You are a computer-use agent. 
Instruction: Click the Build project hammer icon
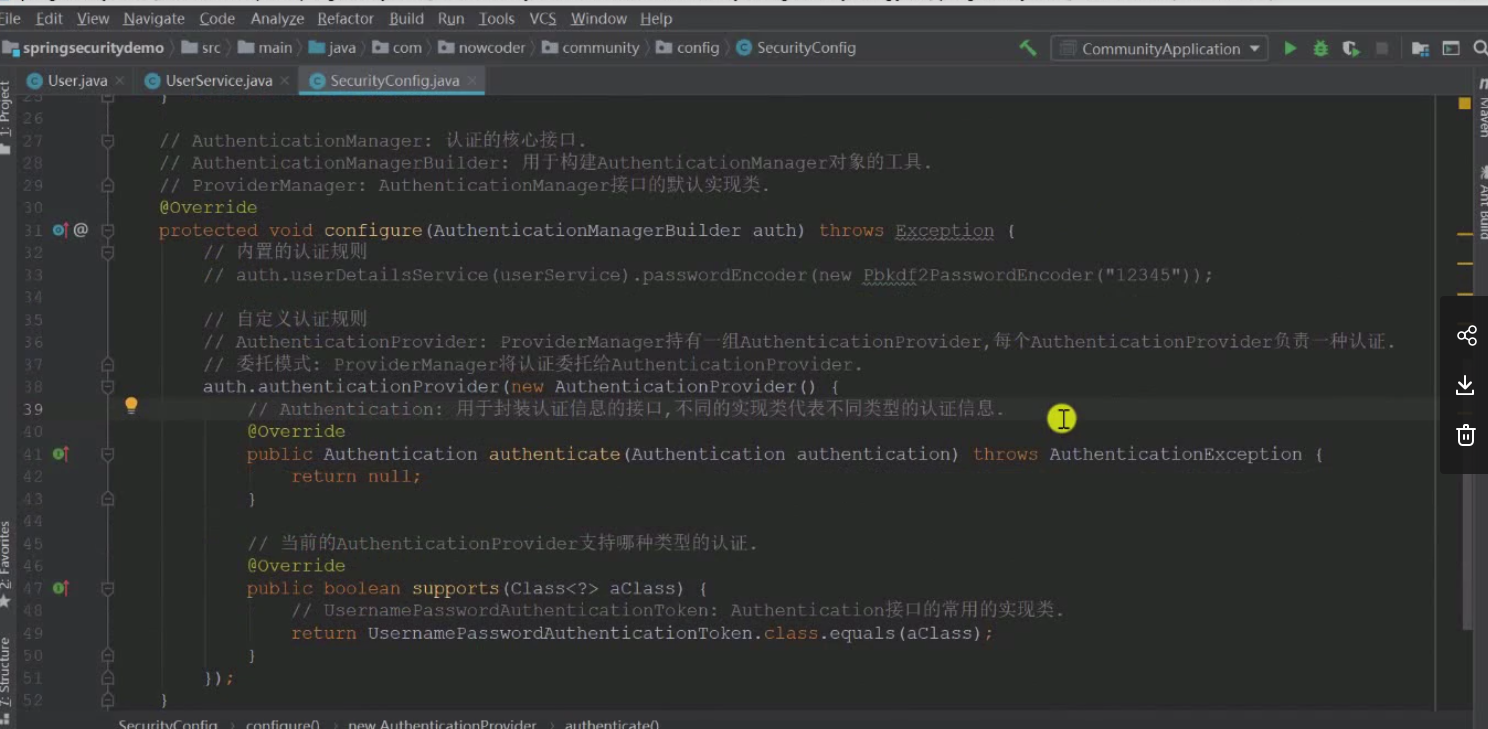pyautogui.click(x=1027, y=48)
